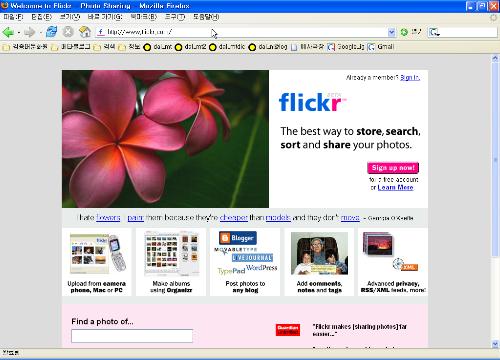Open the Bookmarks (B) menu
The width and height of the screenshot is (500, 360).
click(x=143, y=17)
